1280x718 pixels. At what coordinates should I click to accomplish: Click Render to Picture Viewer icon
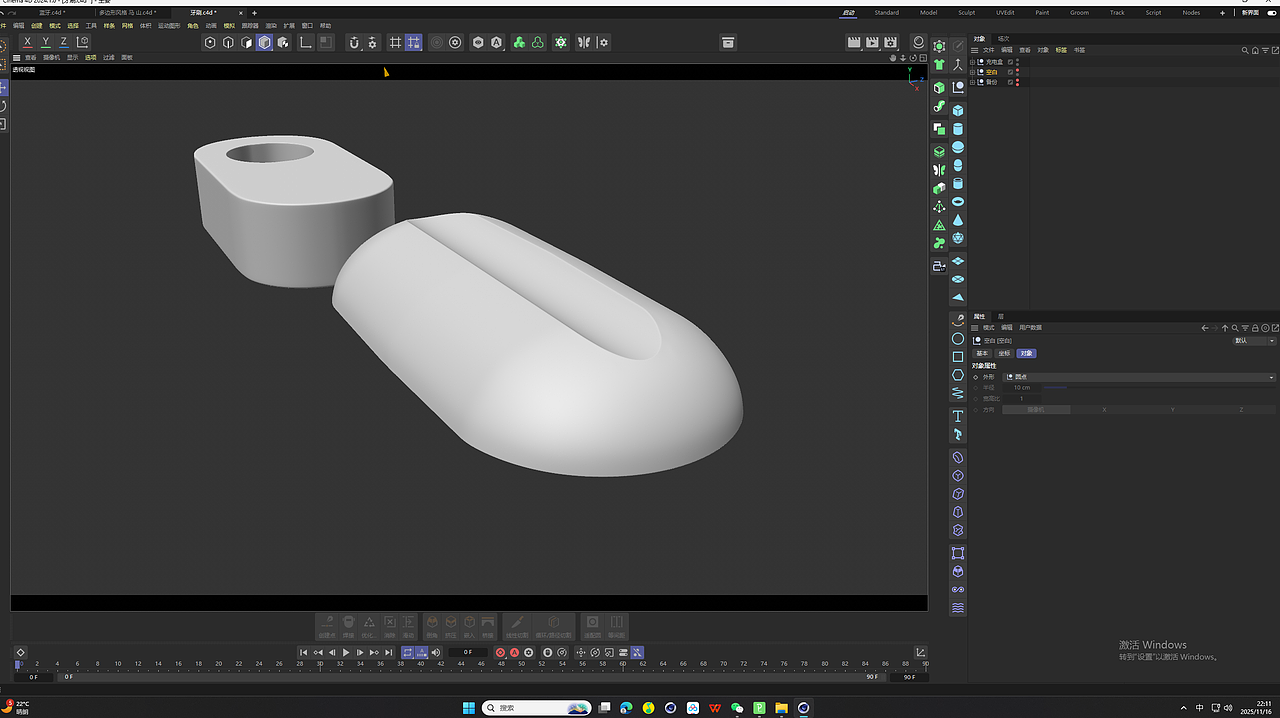(x=872, y=42)
